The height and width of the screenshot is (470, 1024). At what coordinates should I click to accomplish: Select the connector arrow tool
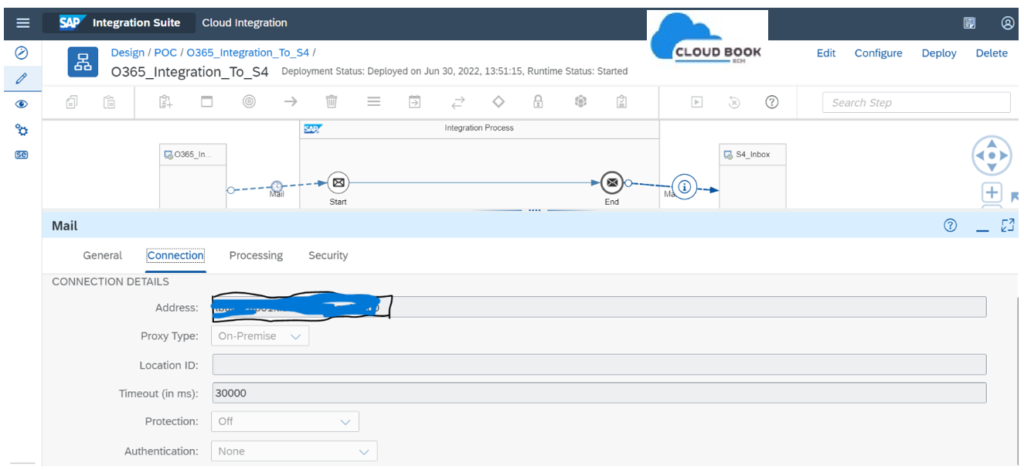click(x=291, y=102)
